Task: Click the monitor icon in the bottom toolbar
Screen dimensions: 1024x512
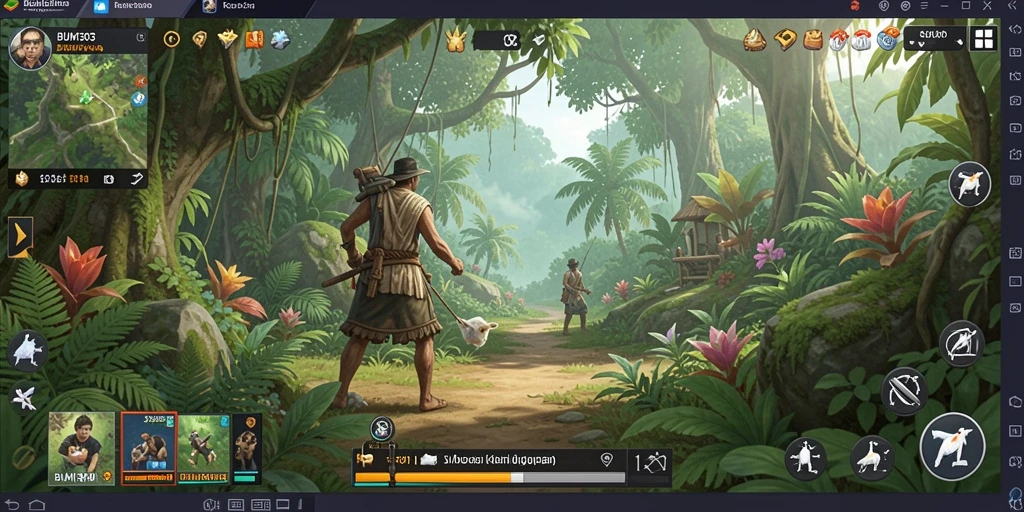Action: pos(283,504)
